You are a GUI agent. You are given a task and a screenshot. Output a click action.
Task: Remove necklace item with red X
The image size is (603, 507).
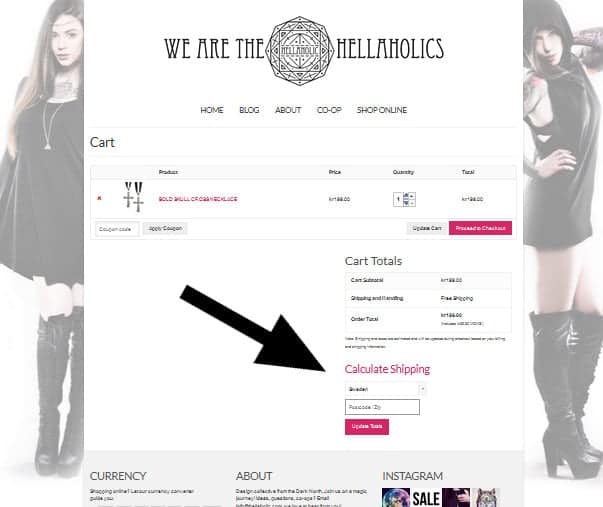[99, 198]
